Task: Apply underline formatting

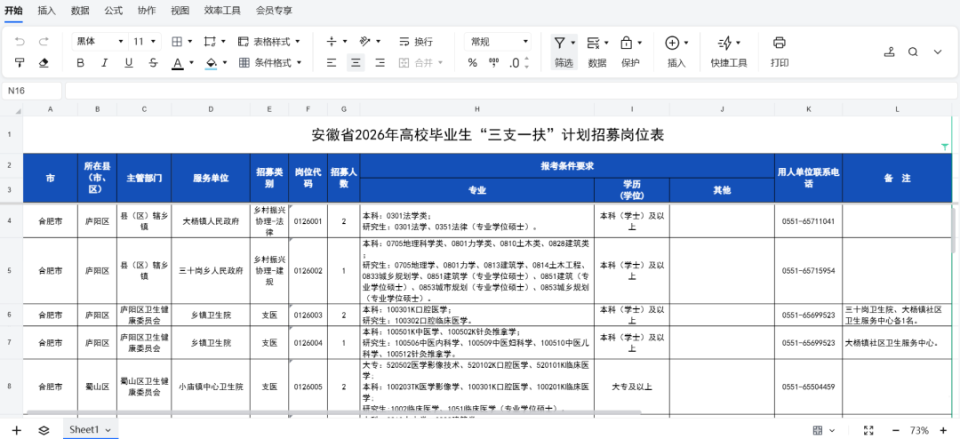Action: pyautogui.click(x=129, y=62)
